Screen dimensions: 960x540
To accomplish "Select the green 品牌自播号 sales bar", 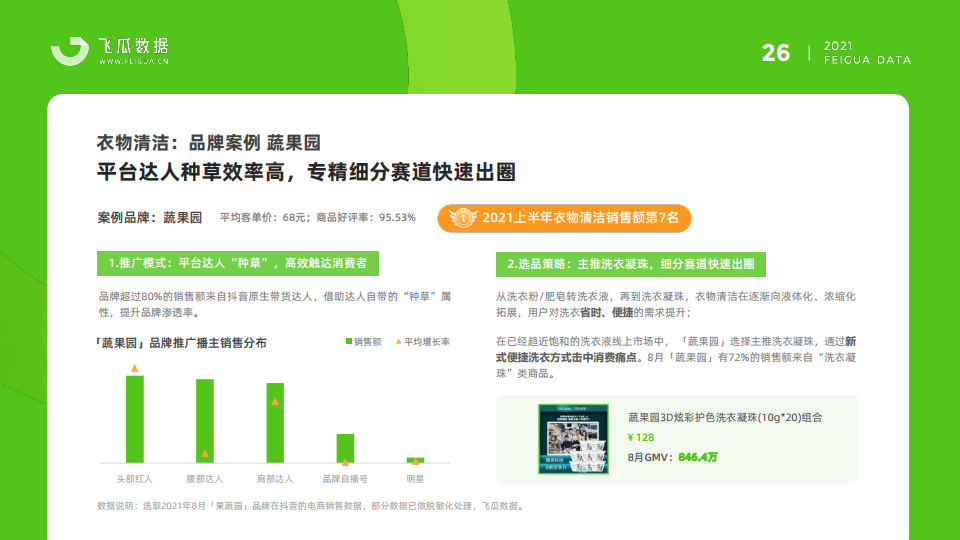I will pos(345,448).
